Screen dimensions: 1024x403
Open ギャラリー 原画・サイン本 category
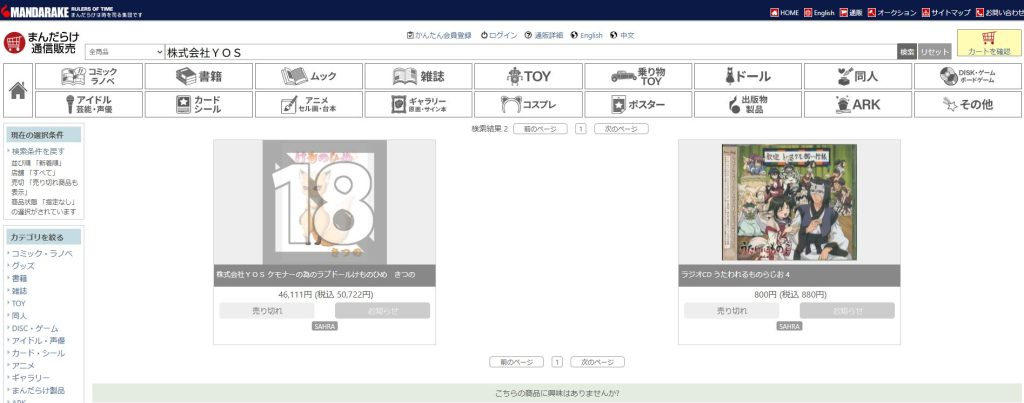pyautogui.click(x=419, y=105)
